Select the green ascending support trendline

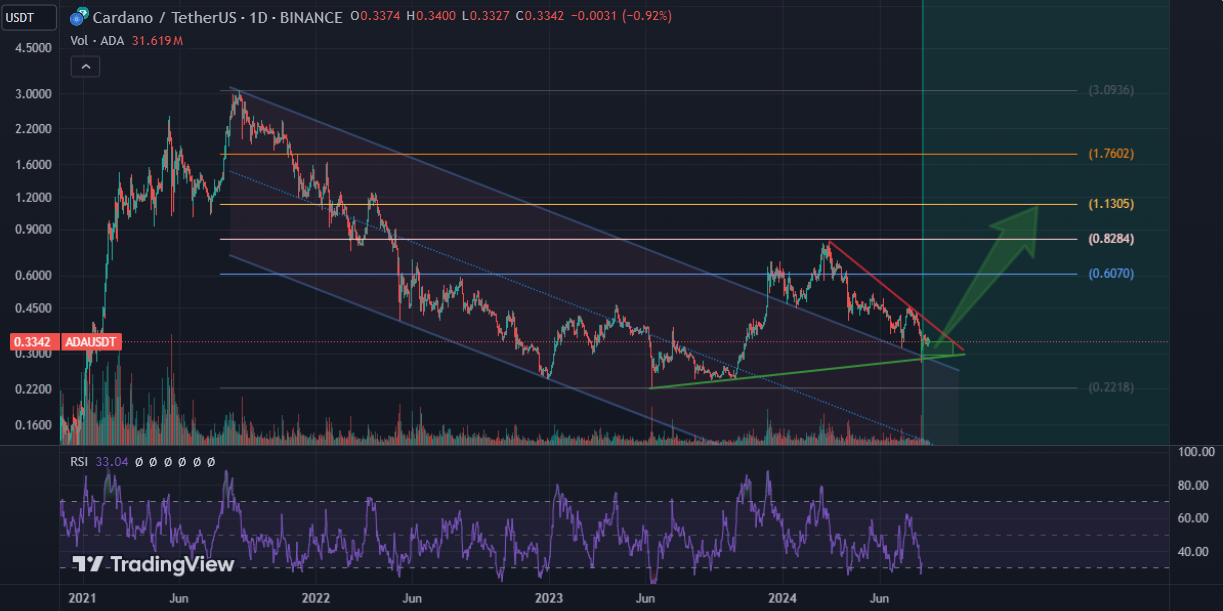[x=808, y=371]
